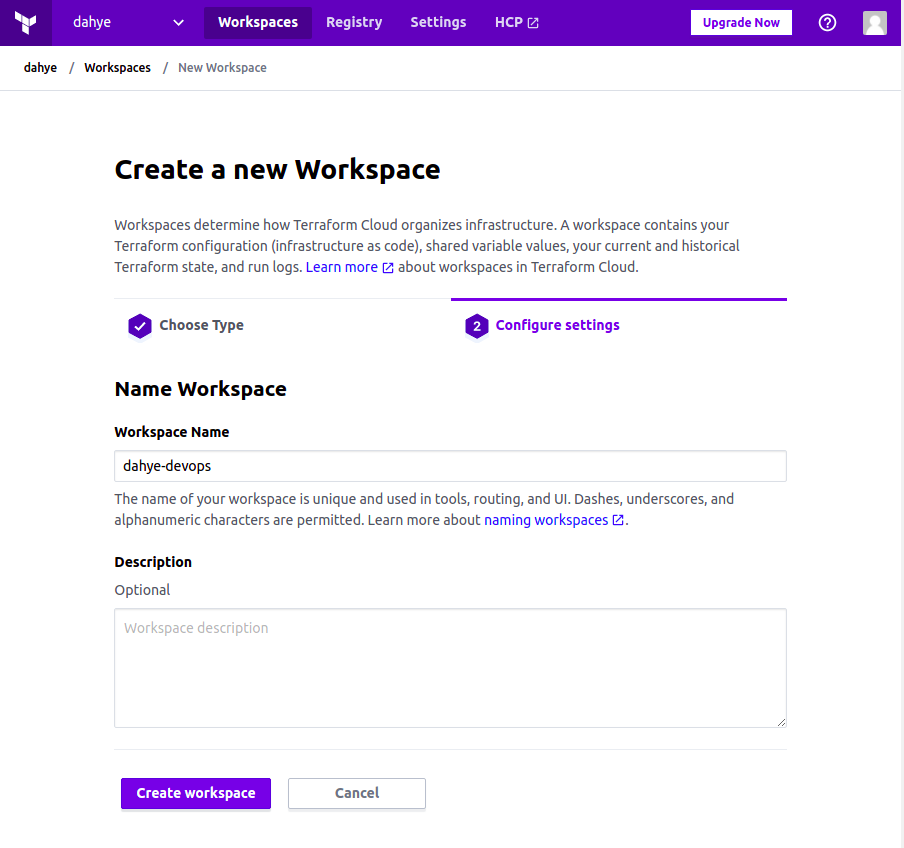Click the Workspace Name label
This screenshot has width=904, height=848.
(172, 432)
